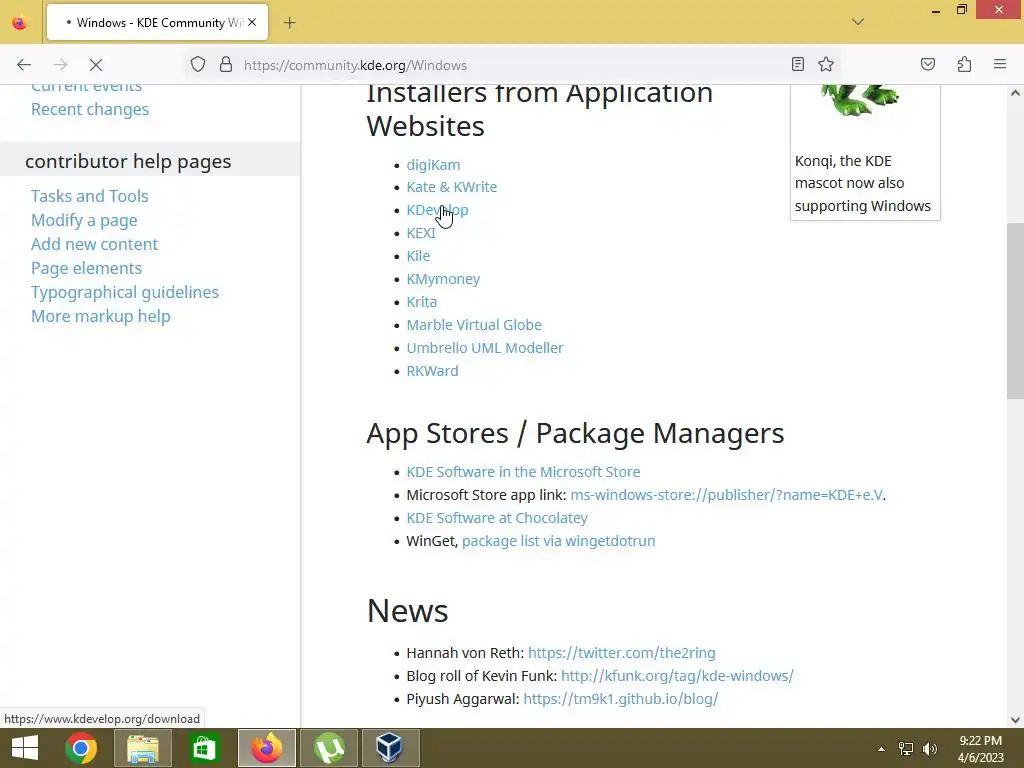This screenshot has width=1024, height=768.
Task: Open Page elements link
Action: (86, 268)
